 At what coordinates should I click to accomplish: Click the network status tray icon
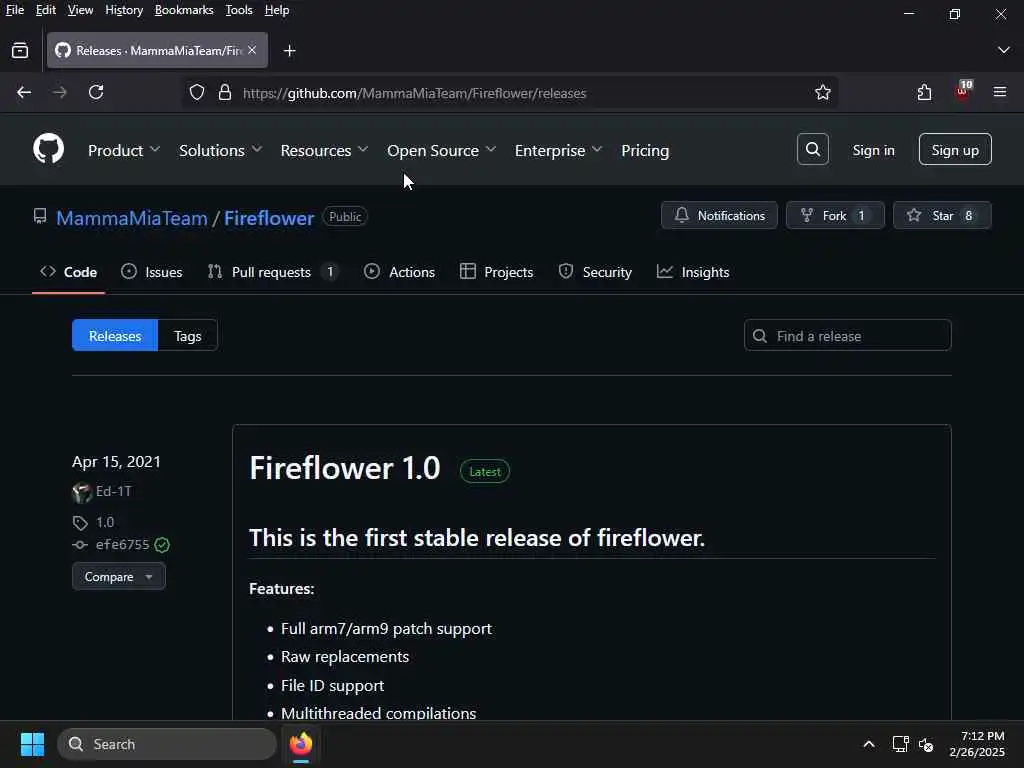tap(901, 744)
